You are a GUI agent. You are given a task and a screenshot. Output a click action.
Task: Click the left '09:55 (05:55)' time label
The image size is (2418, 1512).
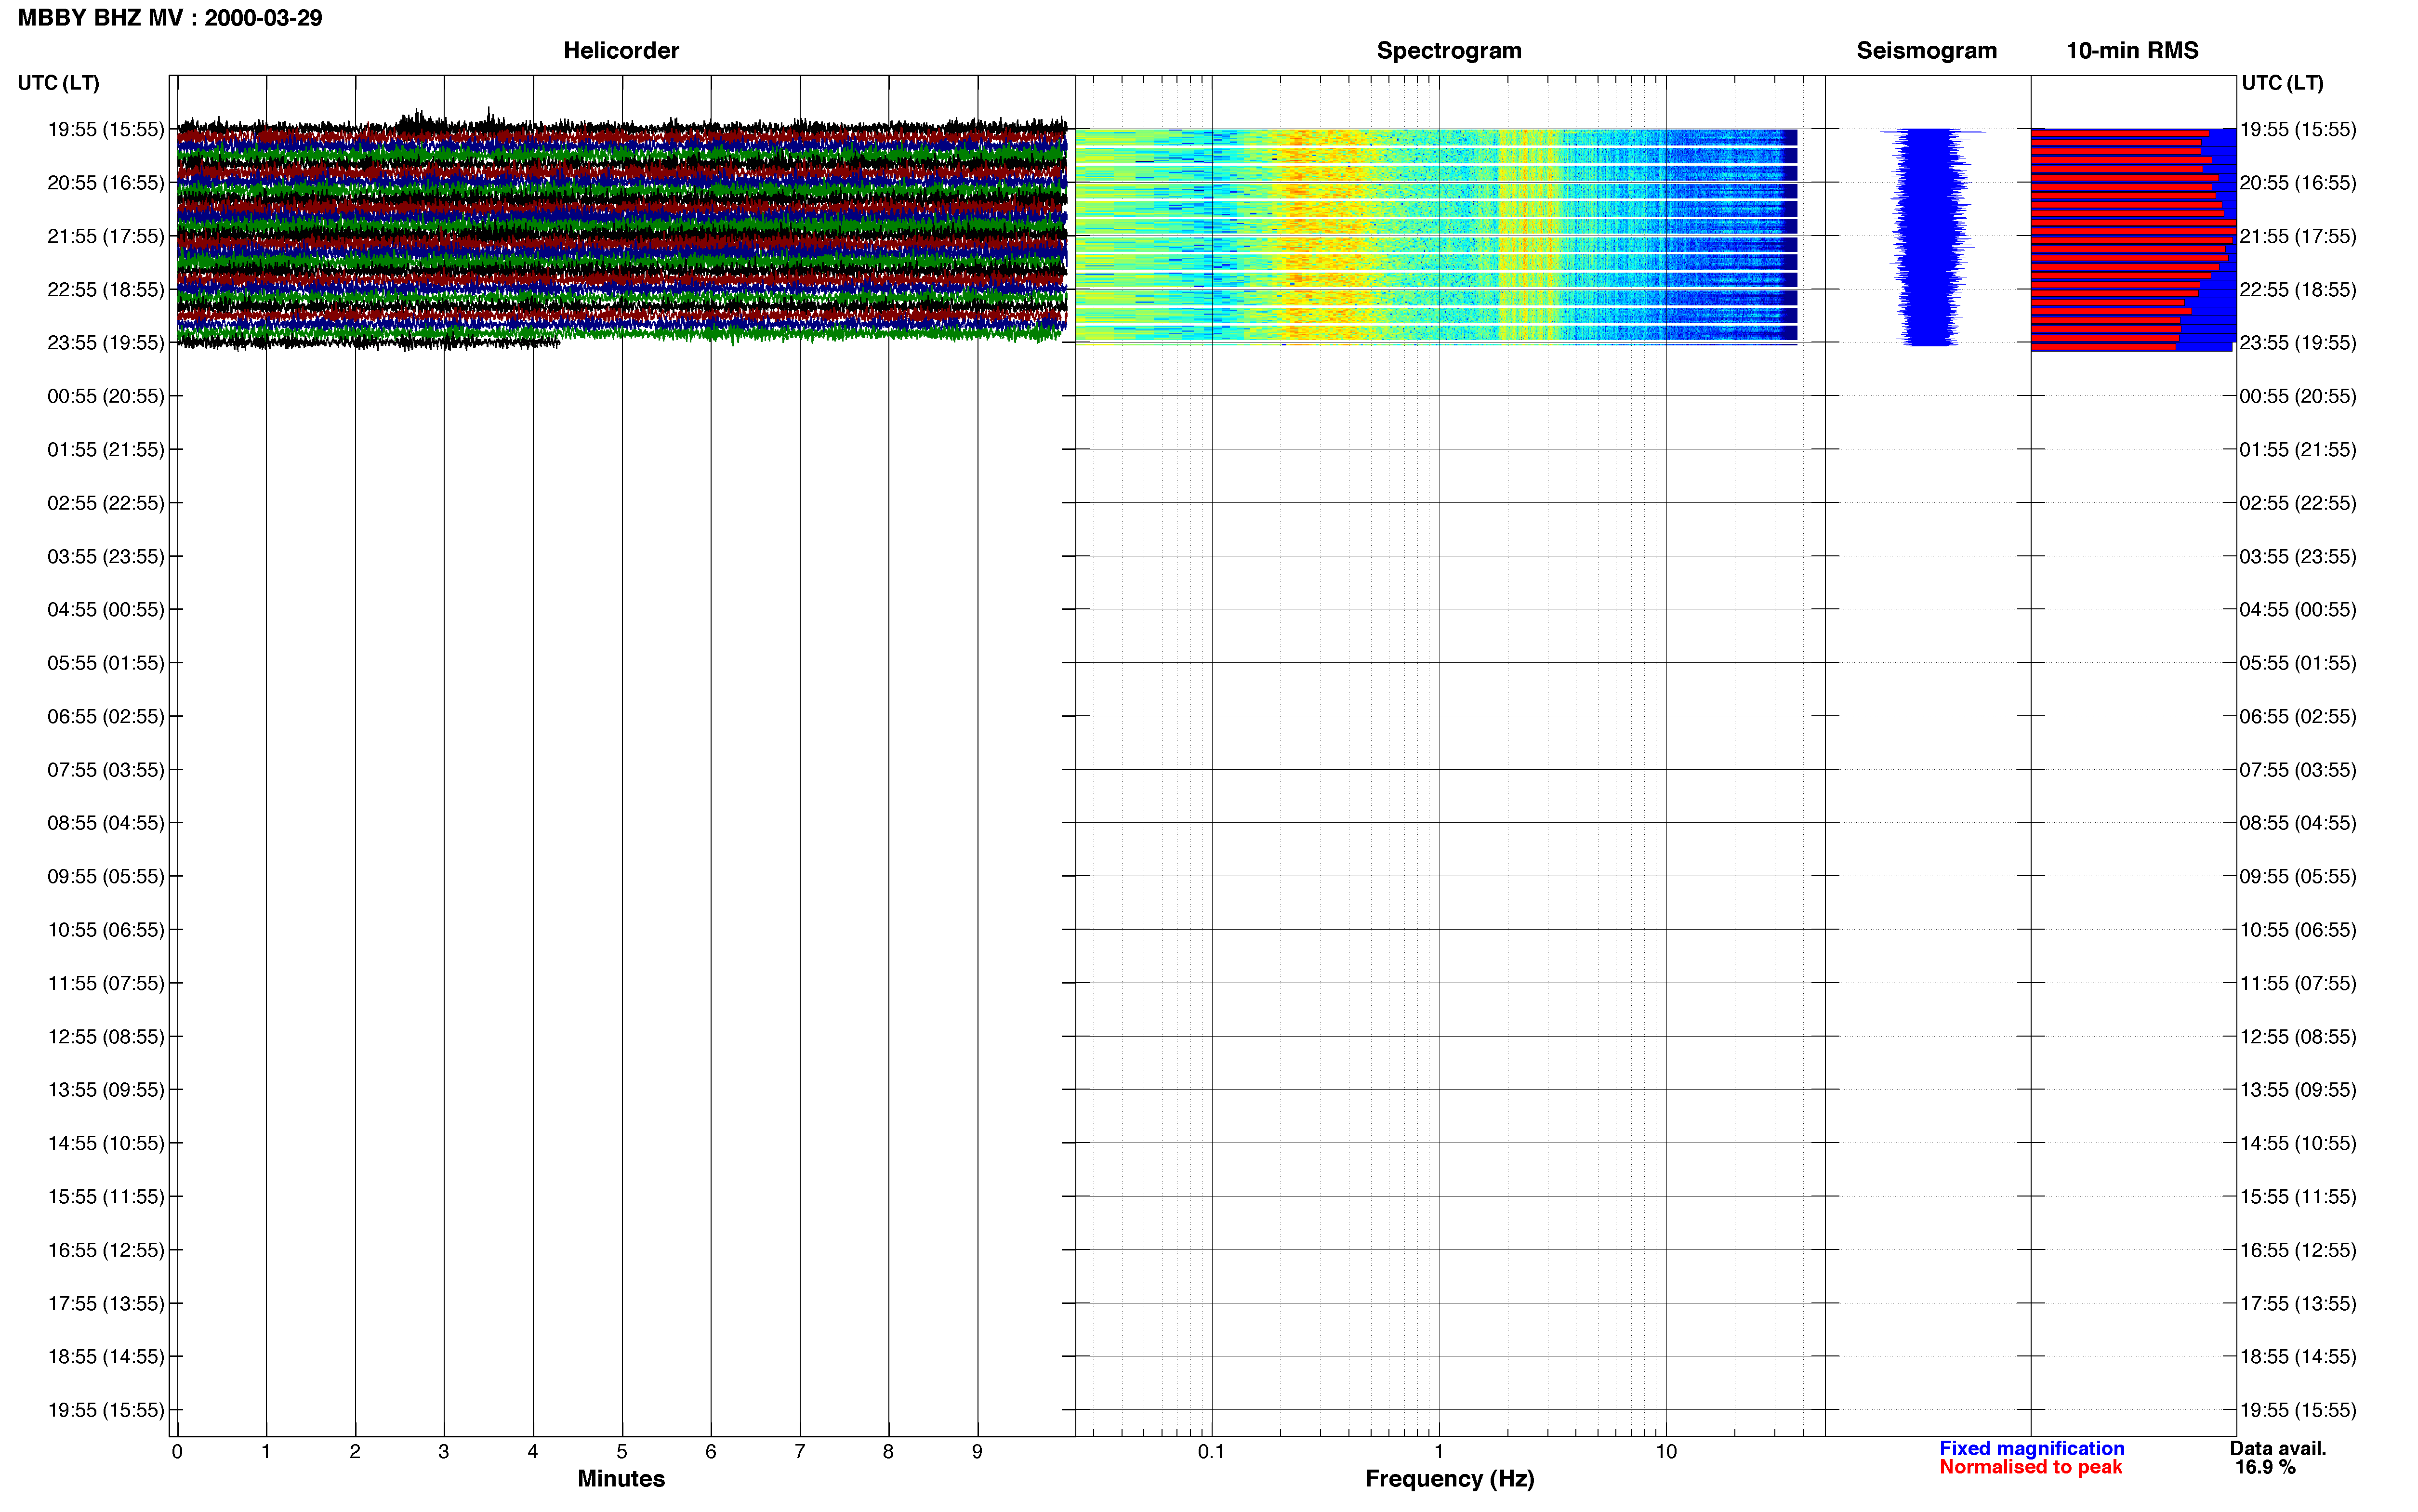[x=106, y=876]
